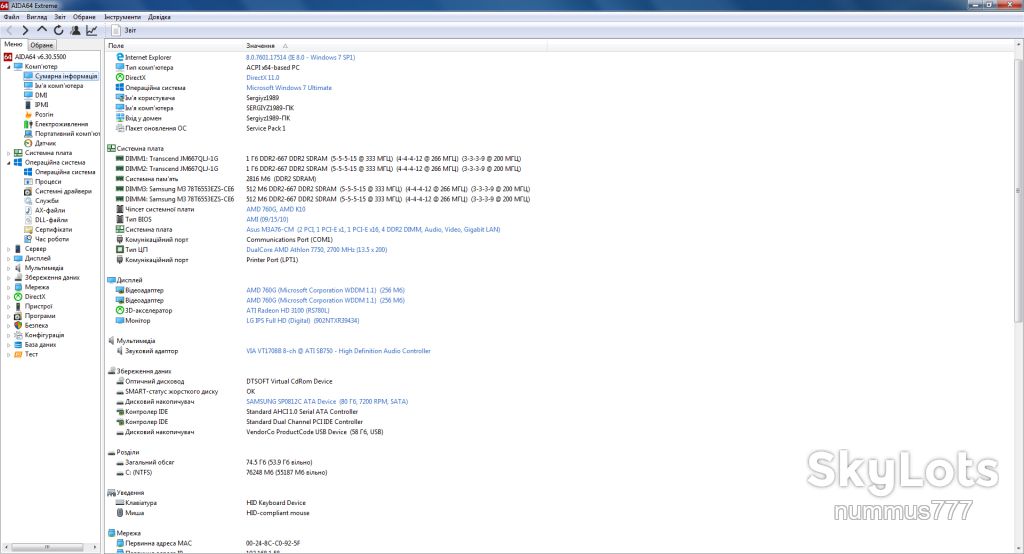Expand the Програми tree node
Screen dimensions: 1024x554
point(8,316)
